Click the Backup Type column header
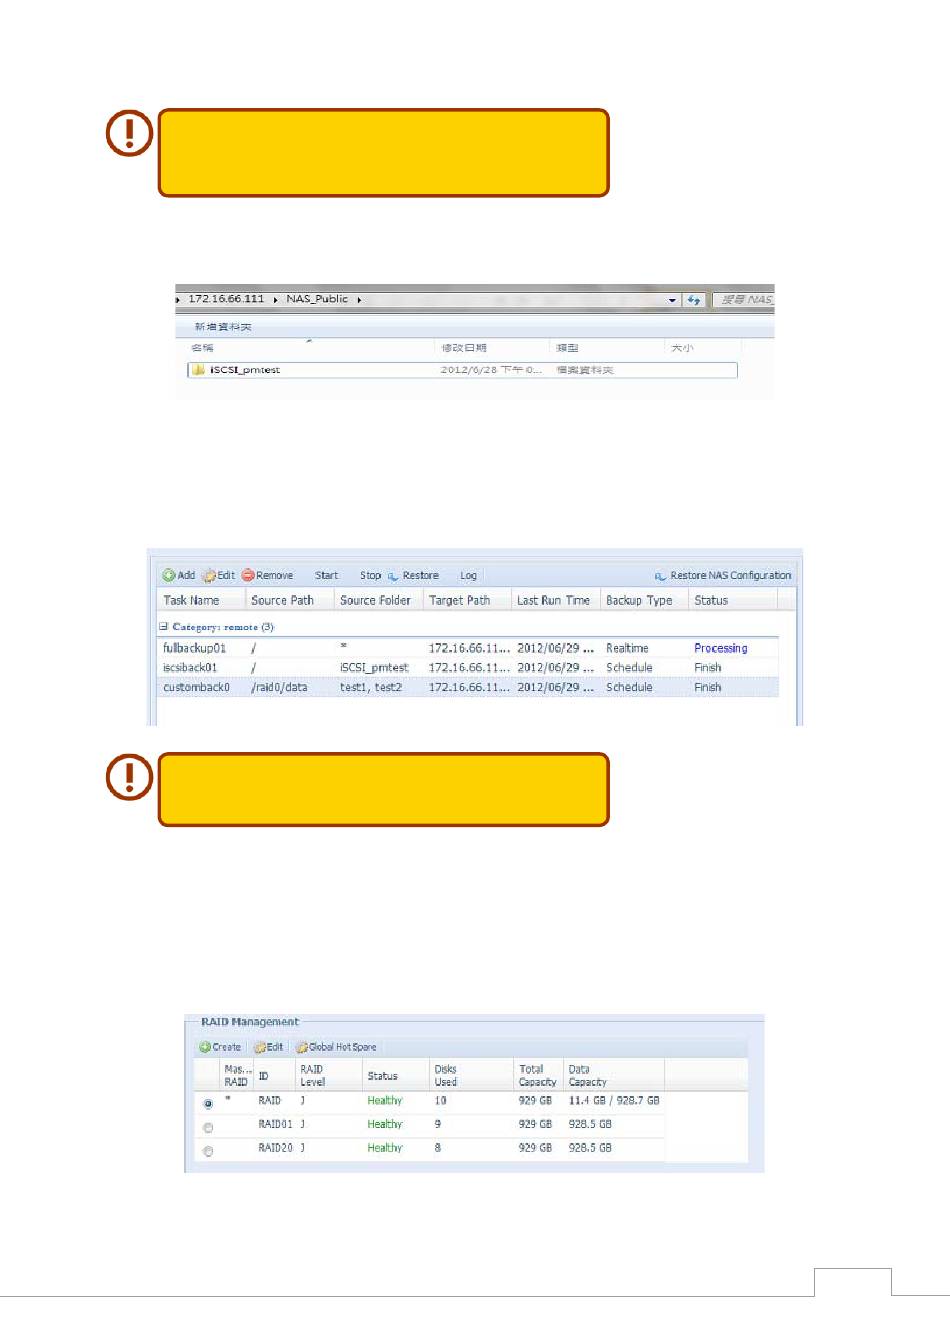This screenshot has height=1344, width=950. coord(639,601)
